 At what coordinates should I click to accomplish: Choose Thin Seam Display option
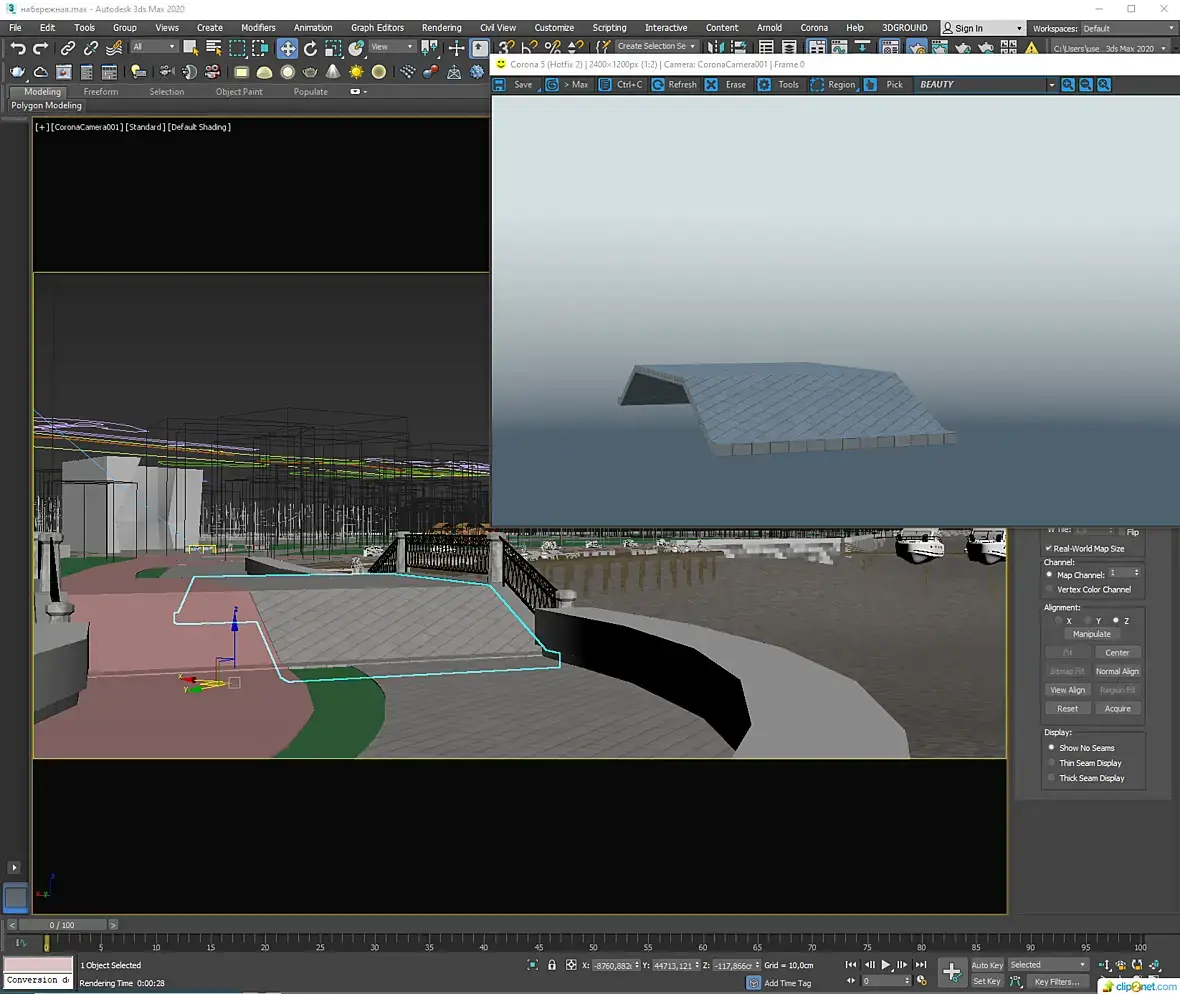[x=1051, y=763]
